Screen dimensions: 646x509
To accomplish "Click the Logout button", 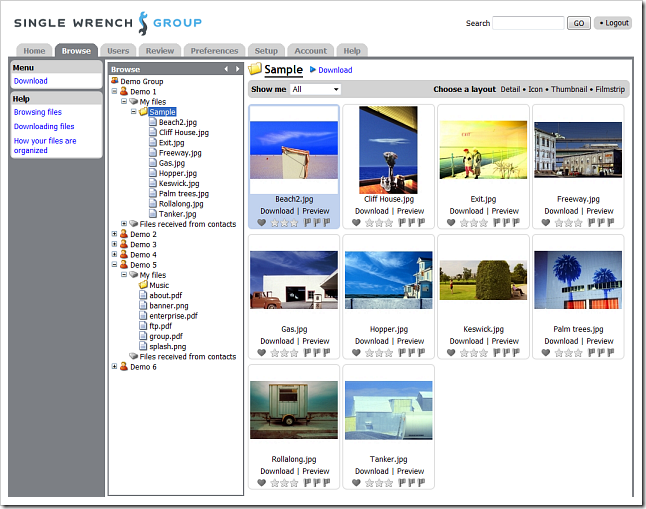I will coord(613,23).
